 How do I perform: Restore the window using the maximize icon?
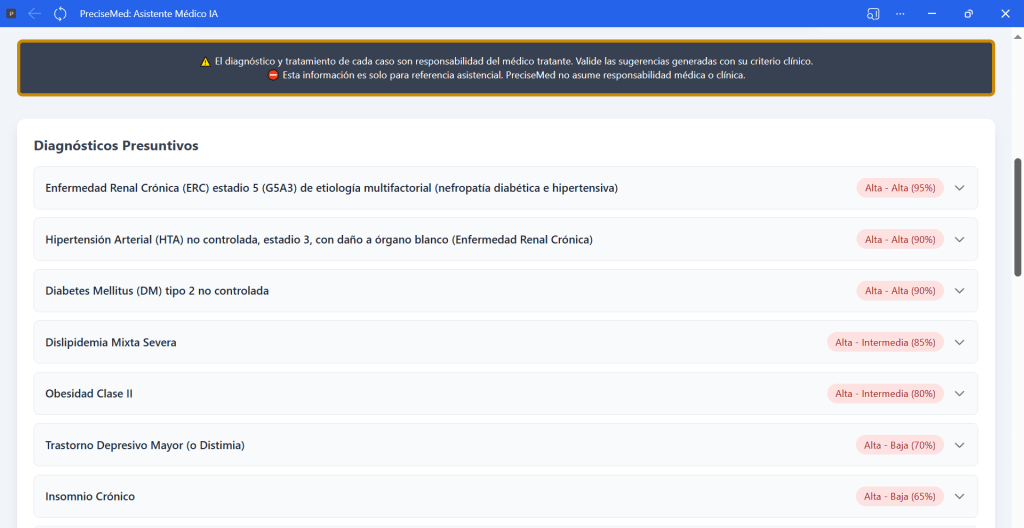point(968,14)
